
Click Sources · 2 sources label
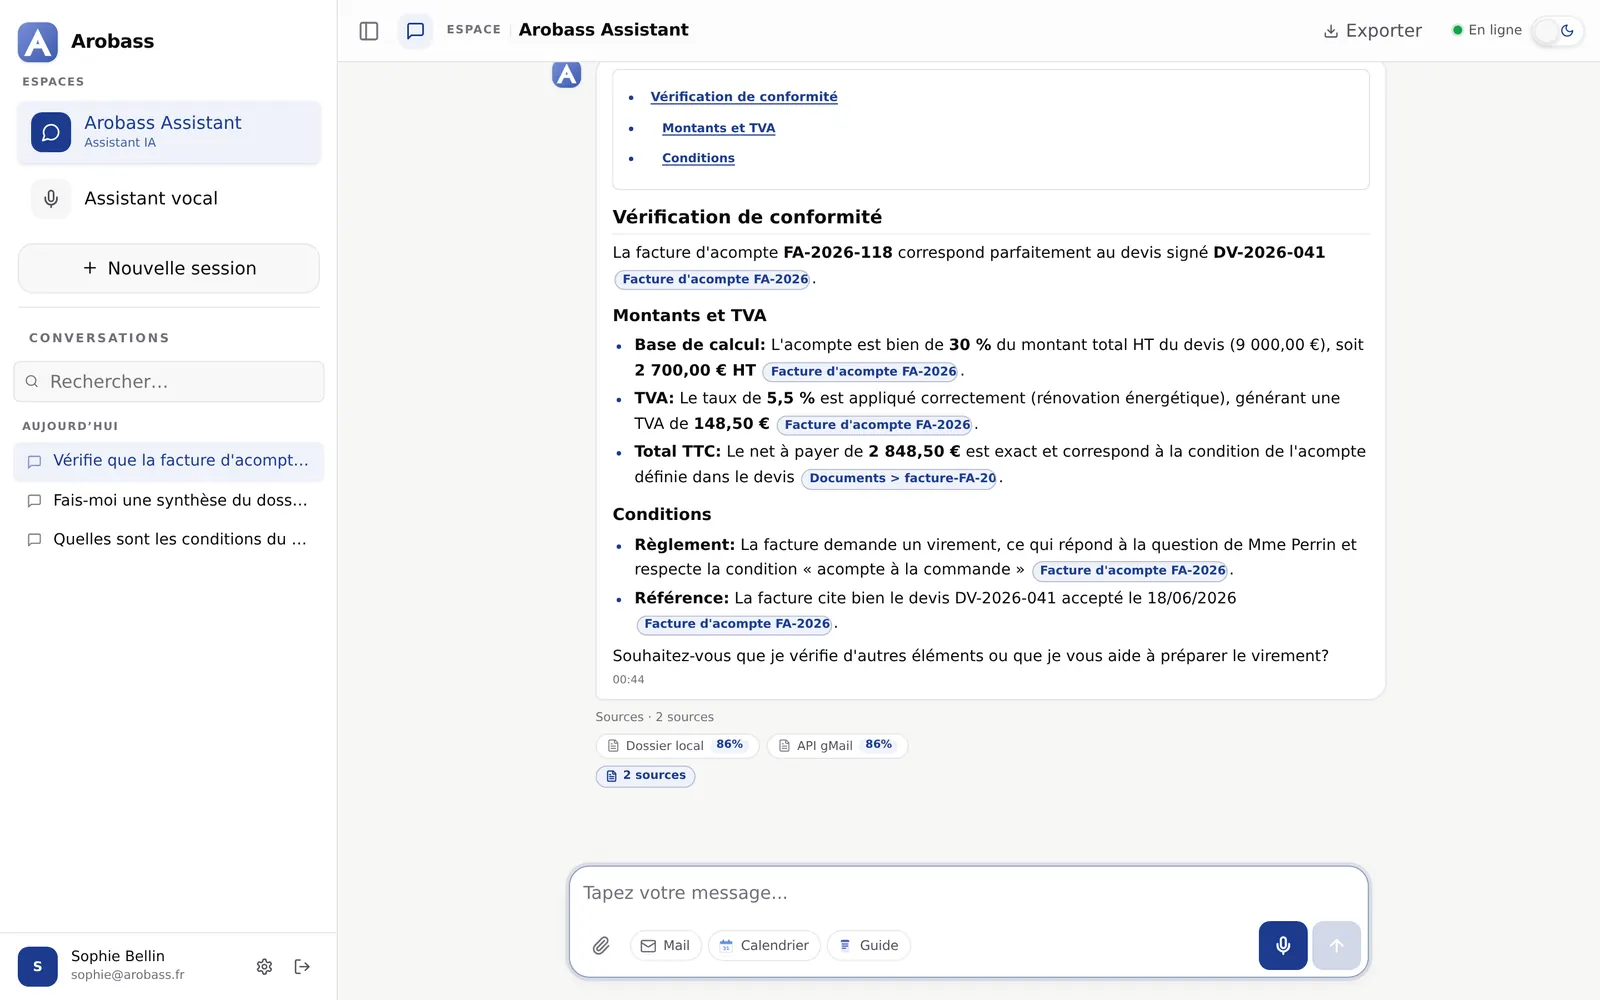[x=654, y=717]
